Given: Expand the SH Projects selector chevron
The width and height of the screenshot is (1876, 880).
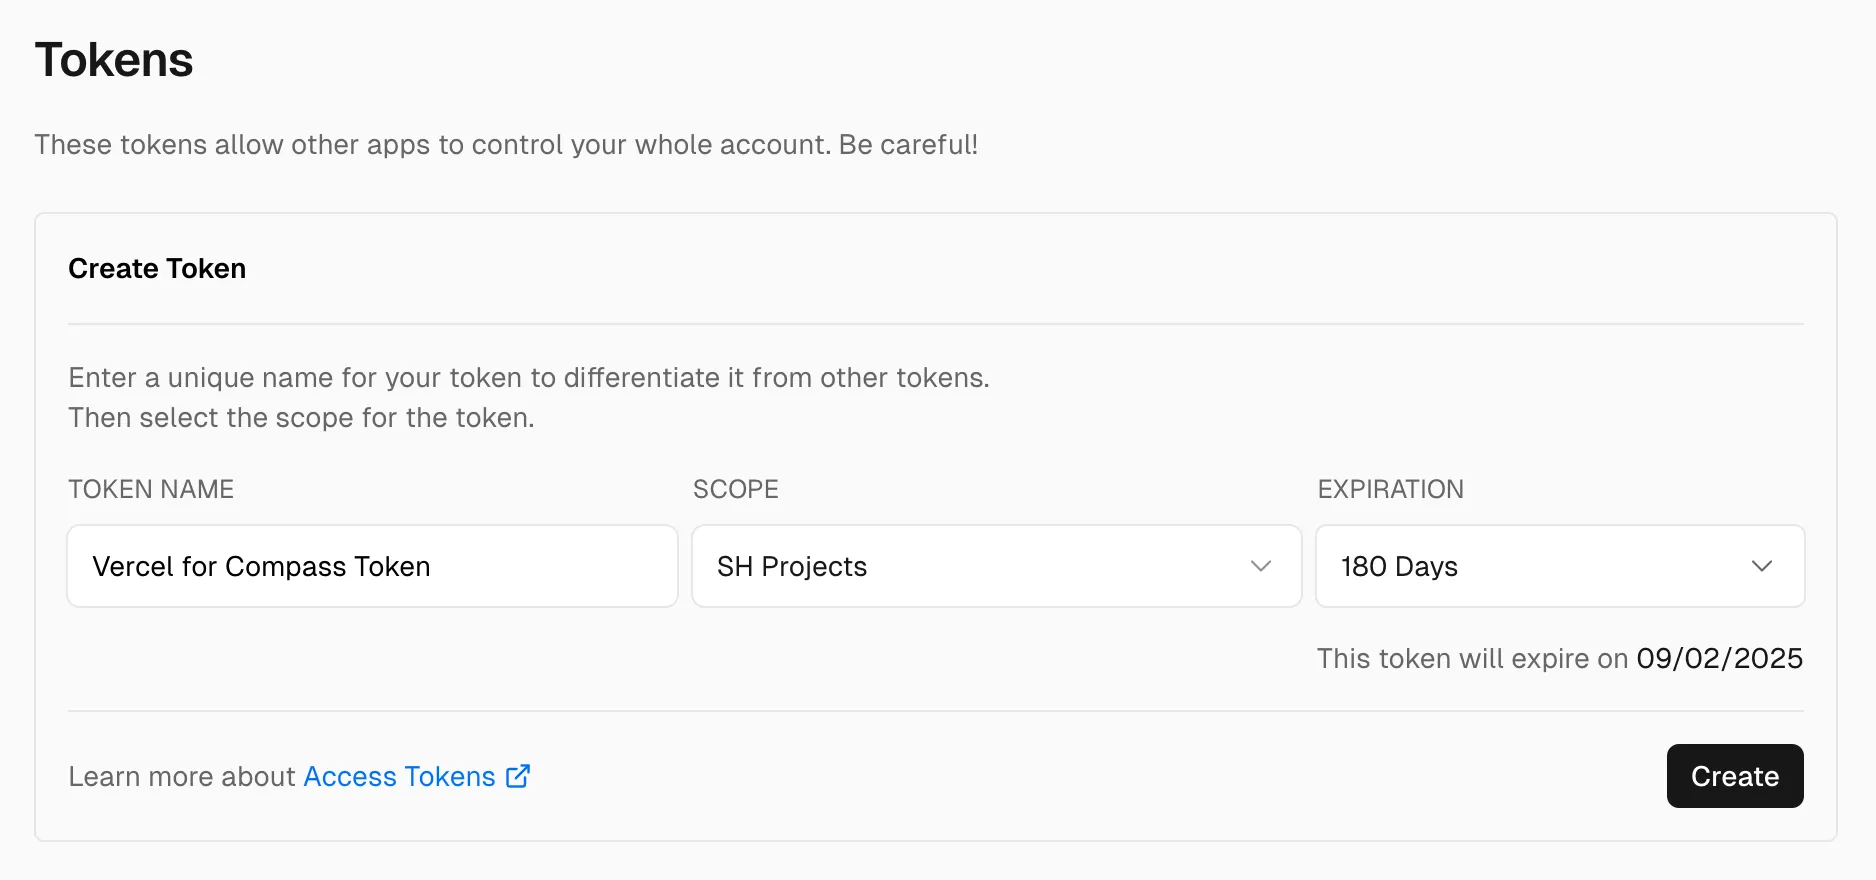Looking at the screenshot, I should pyautogui.click(x=1259, y=566).
